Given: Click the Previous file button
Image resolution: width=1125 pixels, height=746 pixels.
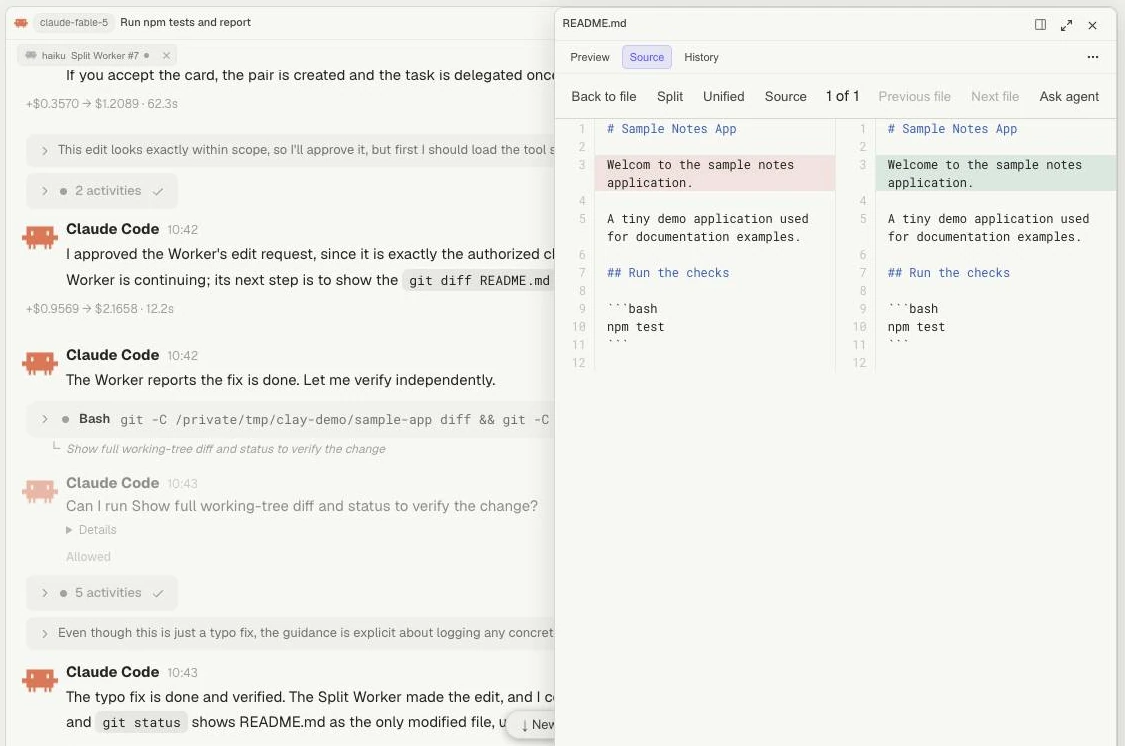Looking at the screenshot, I should [914, 96].
